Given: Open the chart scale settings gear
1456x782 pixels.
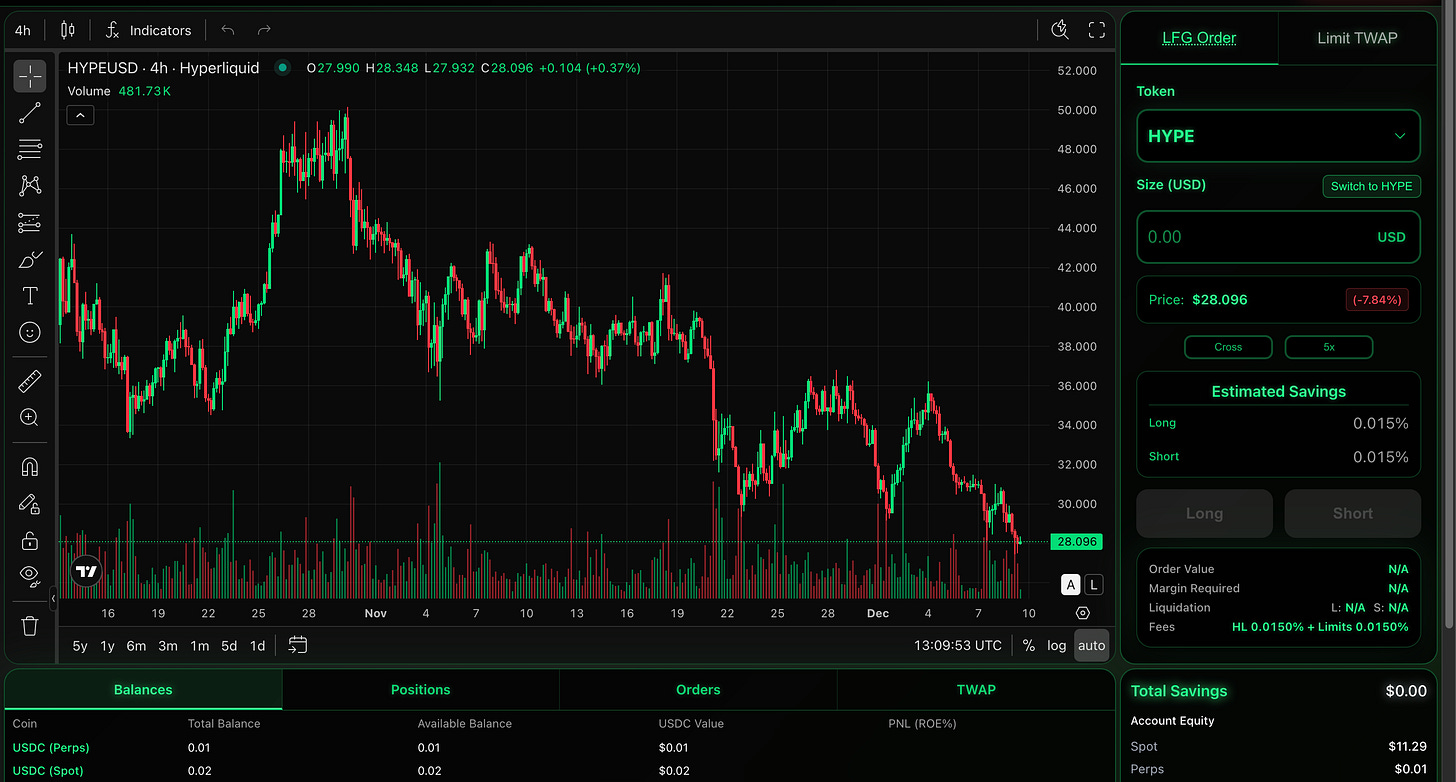Looking at the screenshot, I should (1083, 613).
